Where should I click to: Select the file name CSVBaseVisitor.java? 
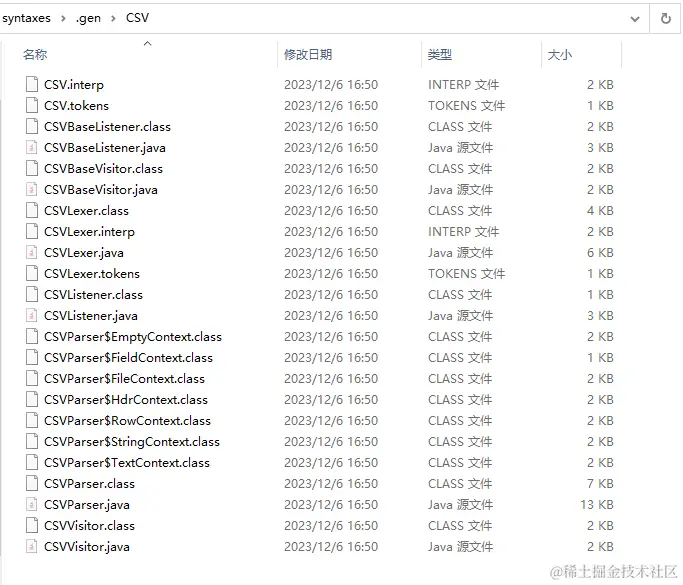(x=101, y=189)
